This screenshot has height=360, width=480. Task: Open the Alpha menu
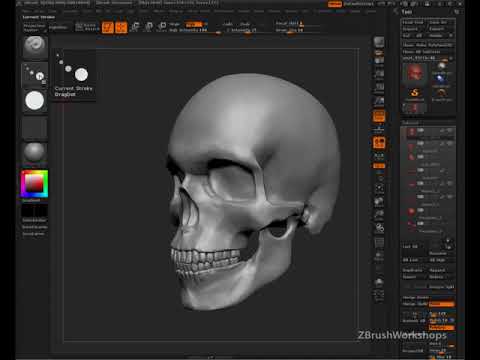[27, 11]
